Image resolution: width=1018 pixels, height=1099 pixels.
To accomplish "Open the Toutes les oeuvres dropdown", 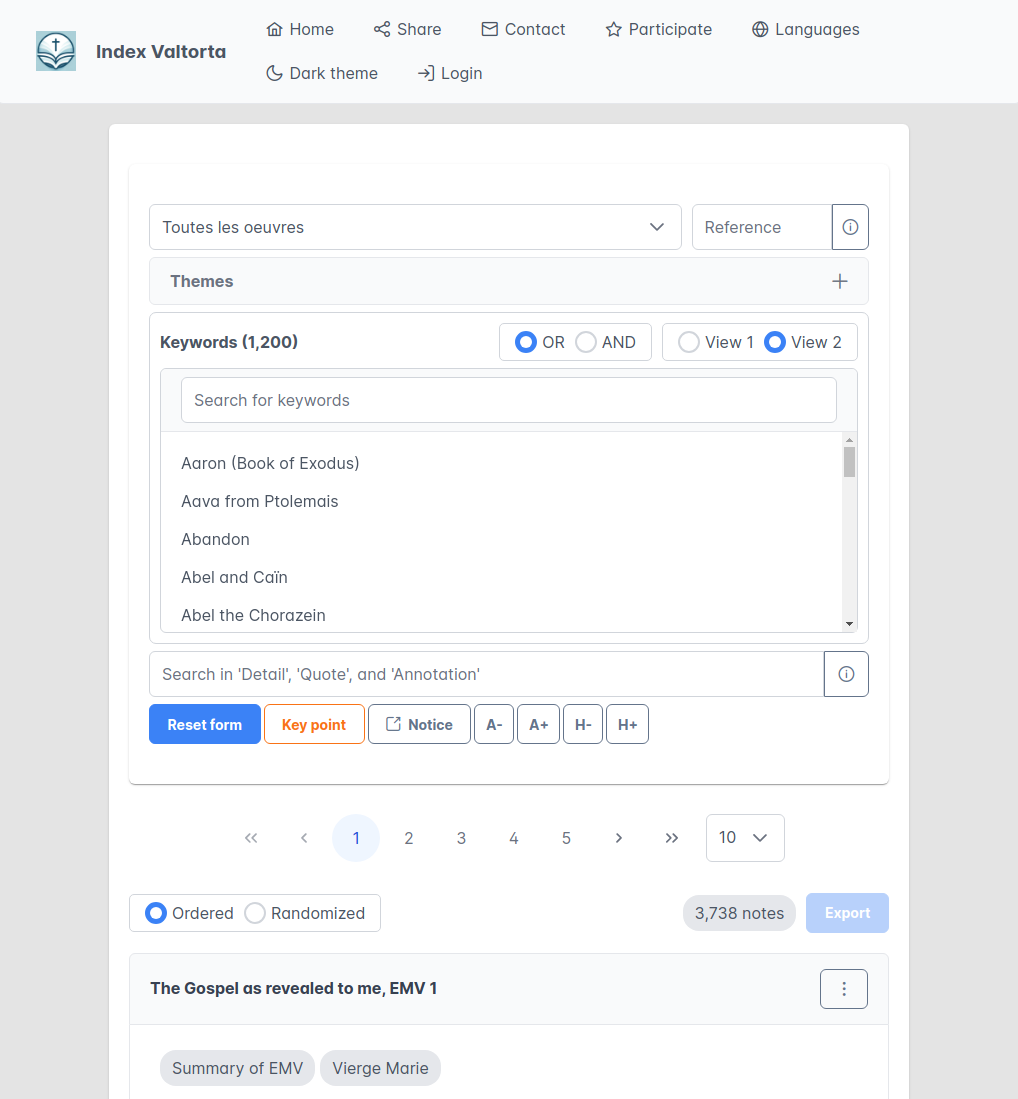I will point(415,227).
